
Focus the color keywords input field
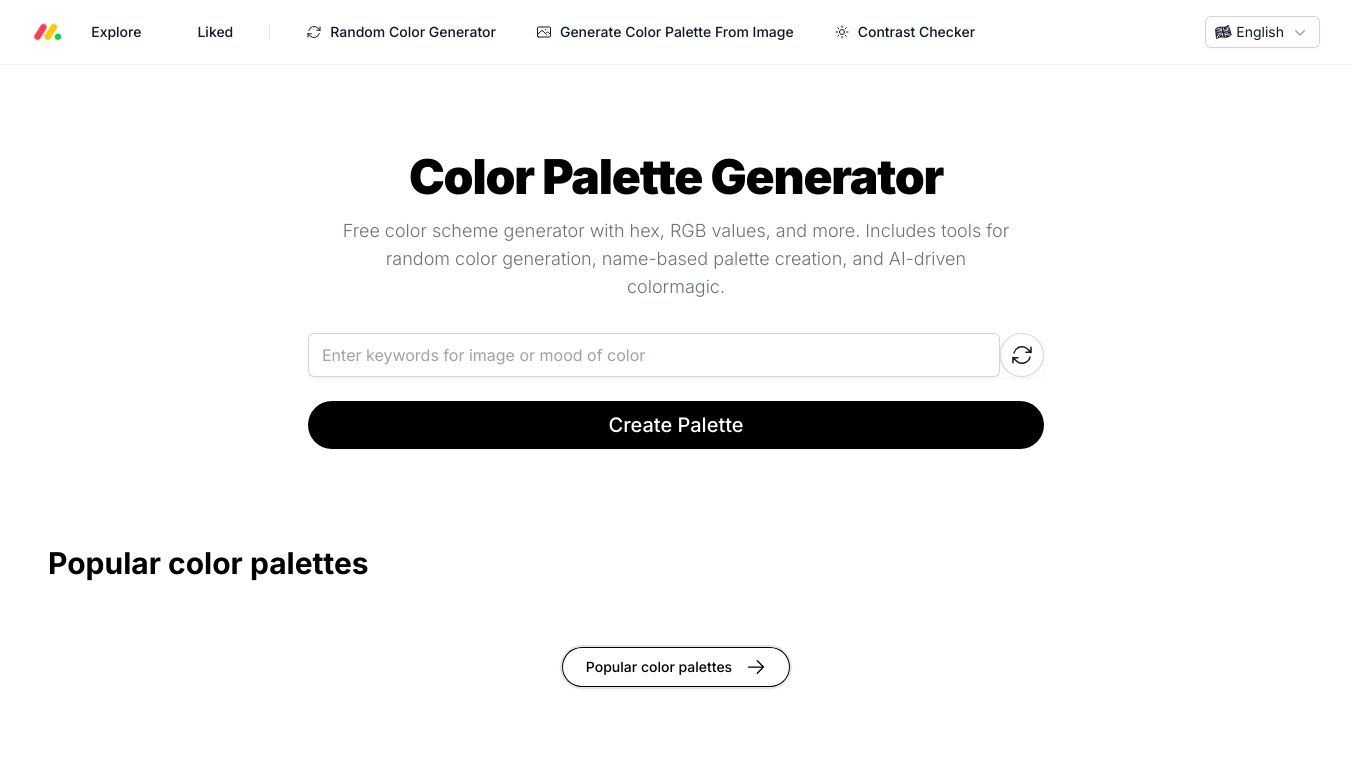[653, 355]
